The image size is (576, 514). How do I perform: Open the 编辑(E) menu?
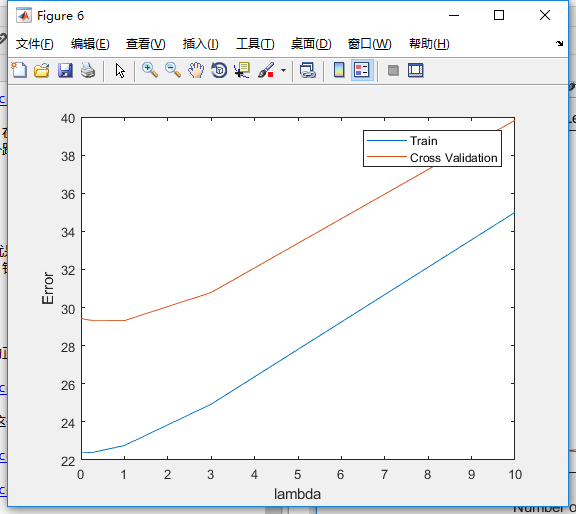click(90, 44)
